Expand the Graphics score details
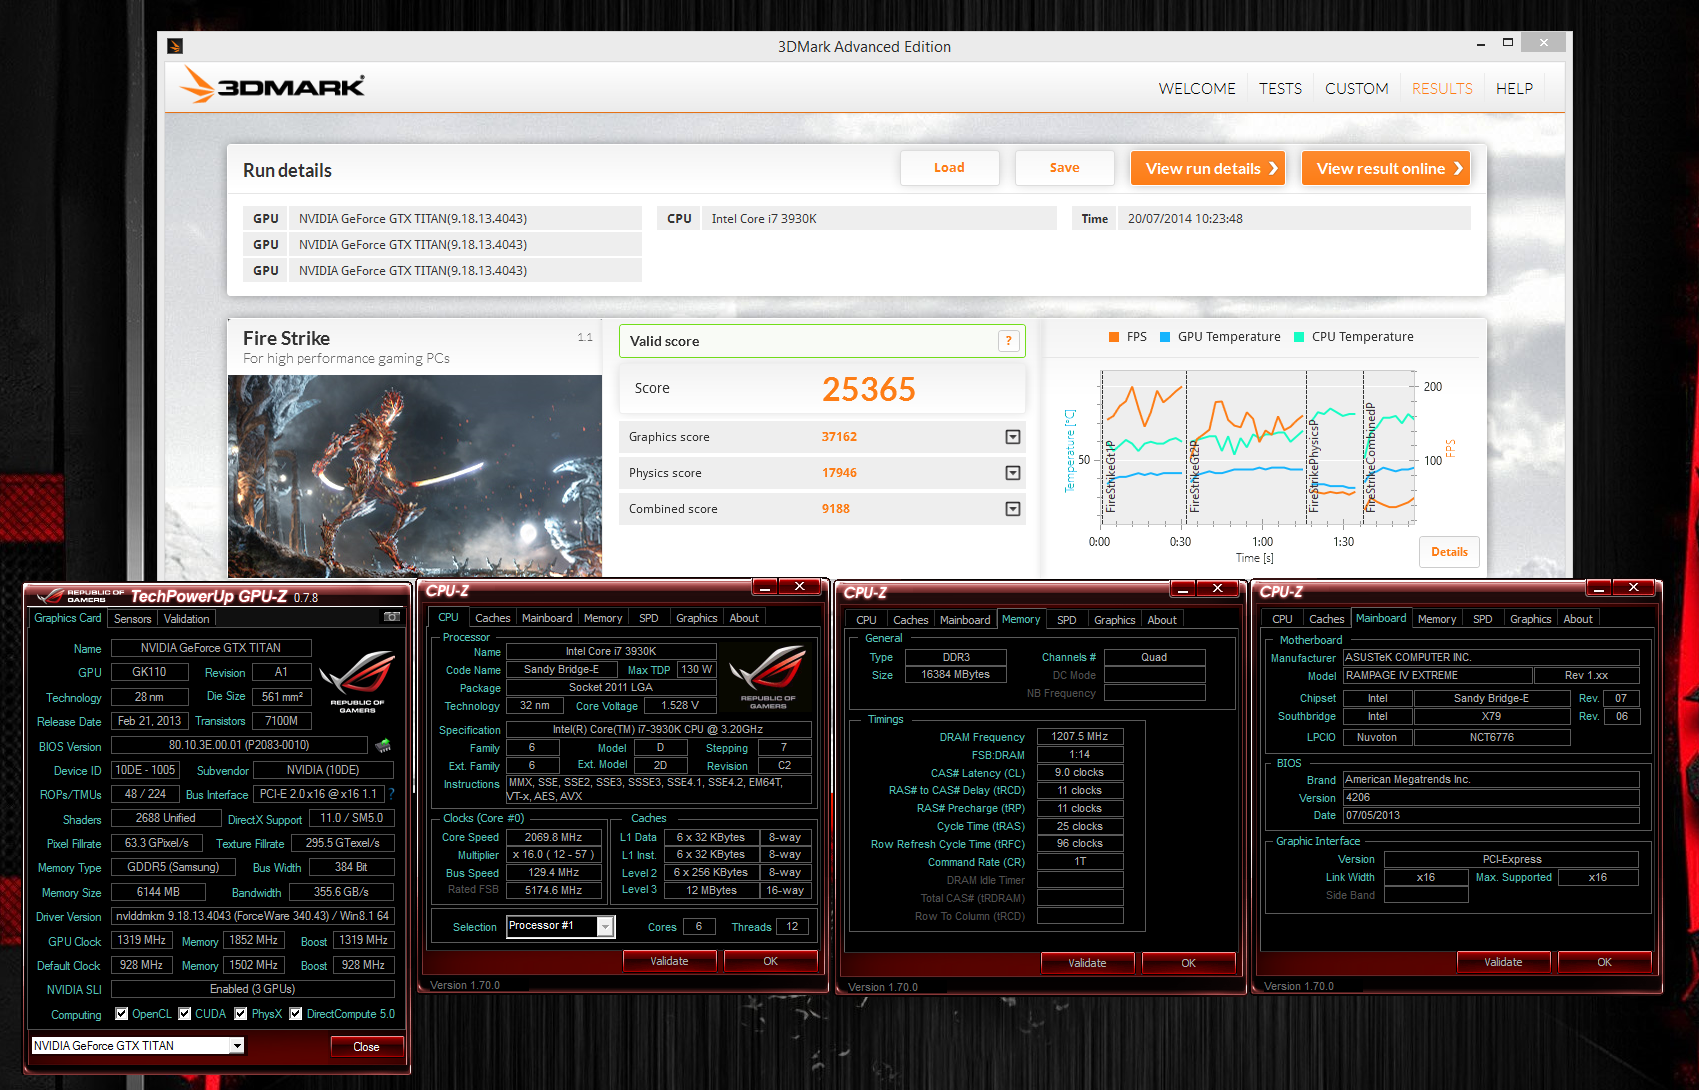The image size is (1699, 1090). pos(1013,437)
